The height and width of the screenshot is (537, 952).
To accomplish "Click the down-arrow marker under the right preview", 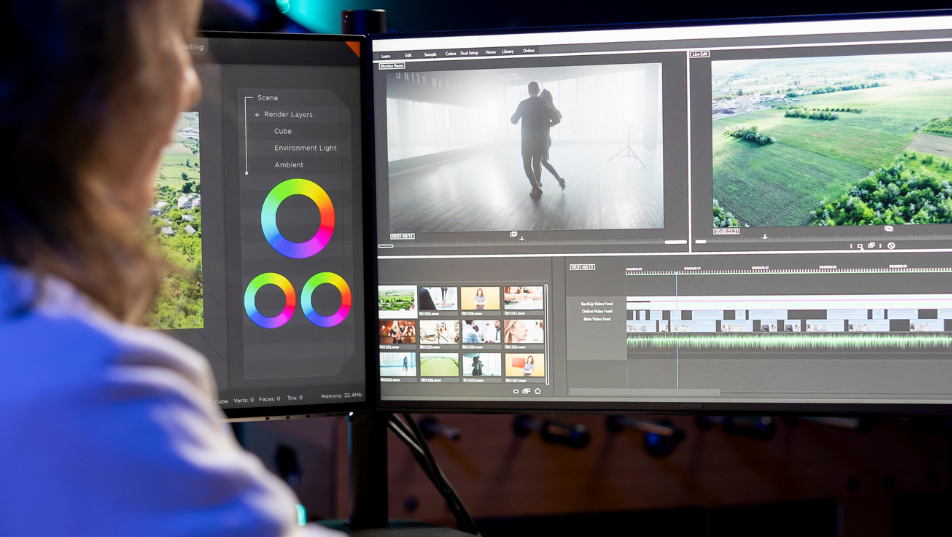I will tap(765, 236).
